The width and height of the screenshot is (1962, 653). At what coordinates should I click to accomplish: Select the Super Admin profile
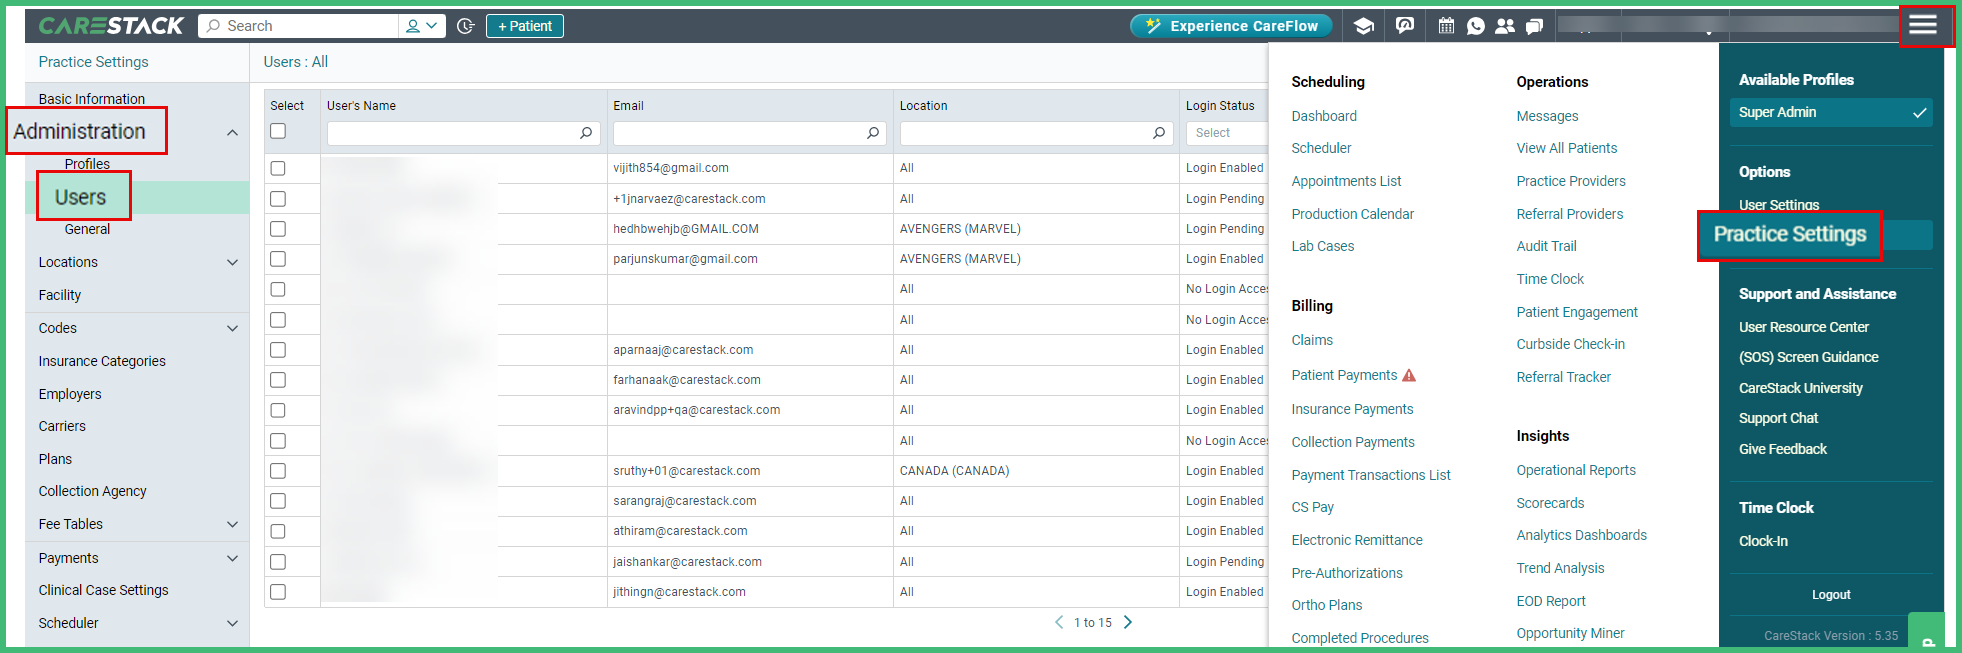[1830, 113]
